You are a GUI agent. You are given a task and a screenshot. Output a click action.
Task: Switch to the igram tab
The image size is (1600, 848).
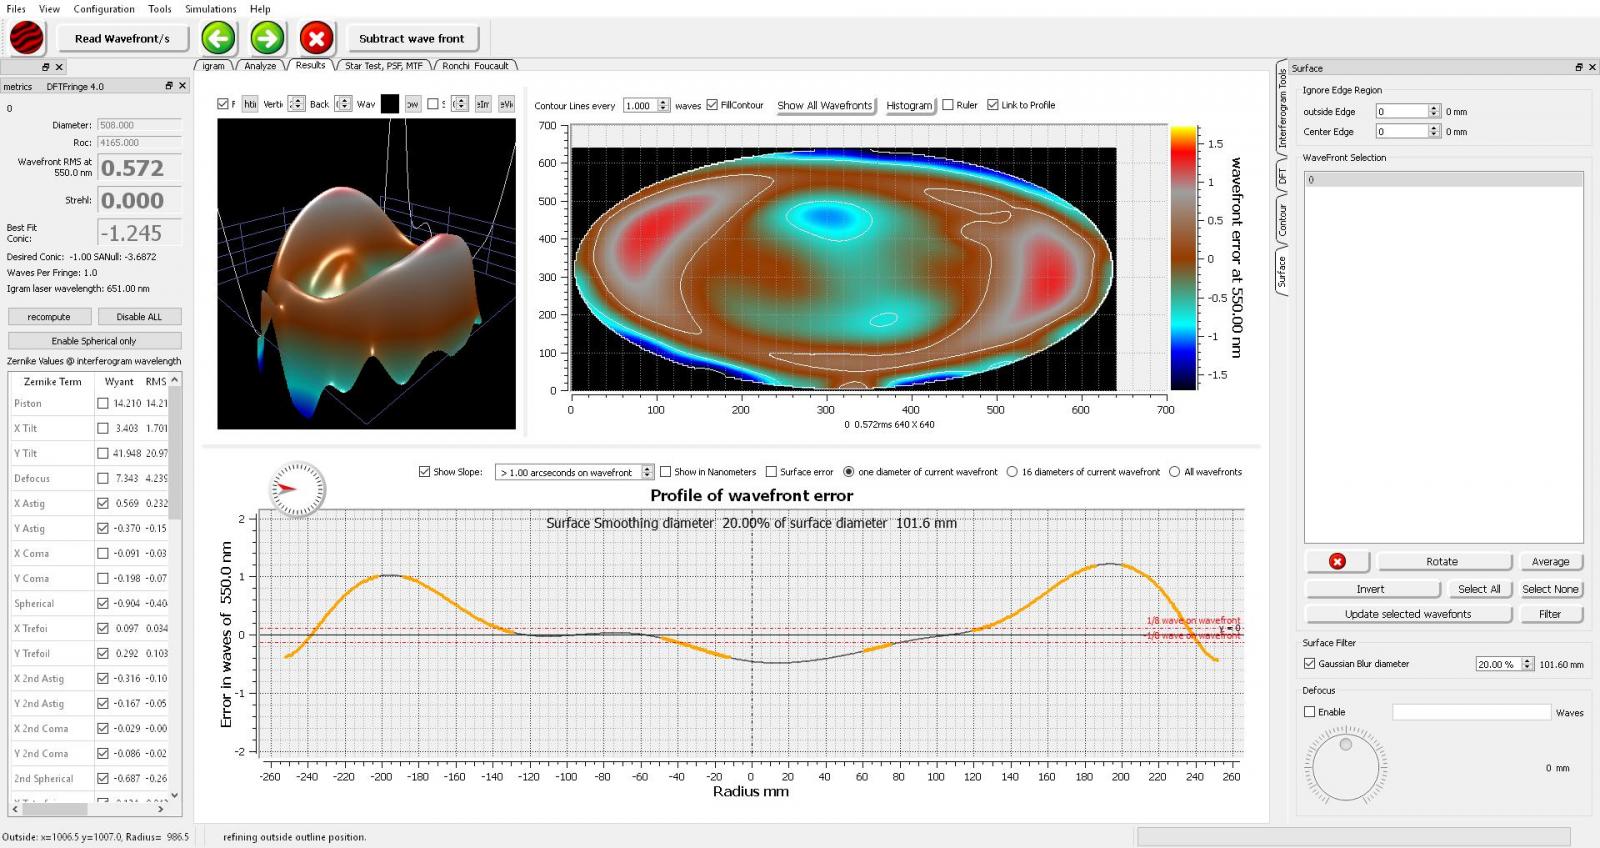pyautogui.click(x=214, y=66)
